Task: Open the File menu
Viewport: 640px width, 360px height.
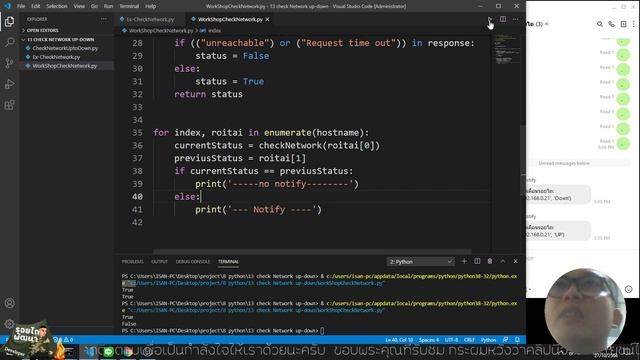Action: point(21,6)
